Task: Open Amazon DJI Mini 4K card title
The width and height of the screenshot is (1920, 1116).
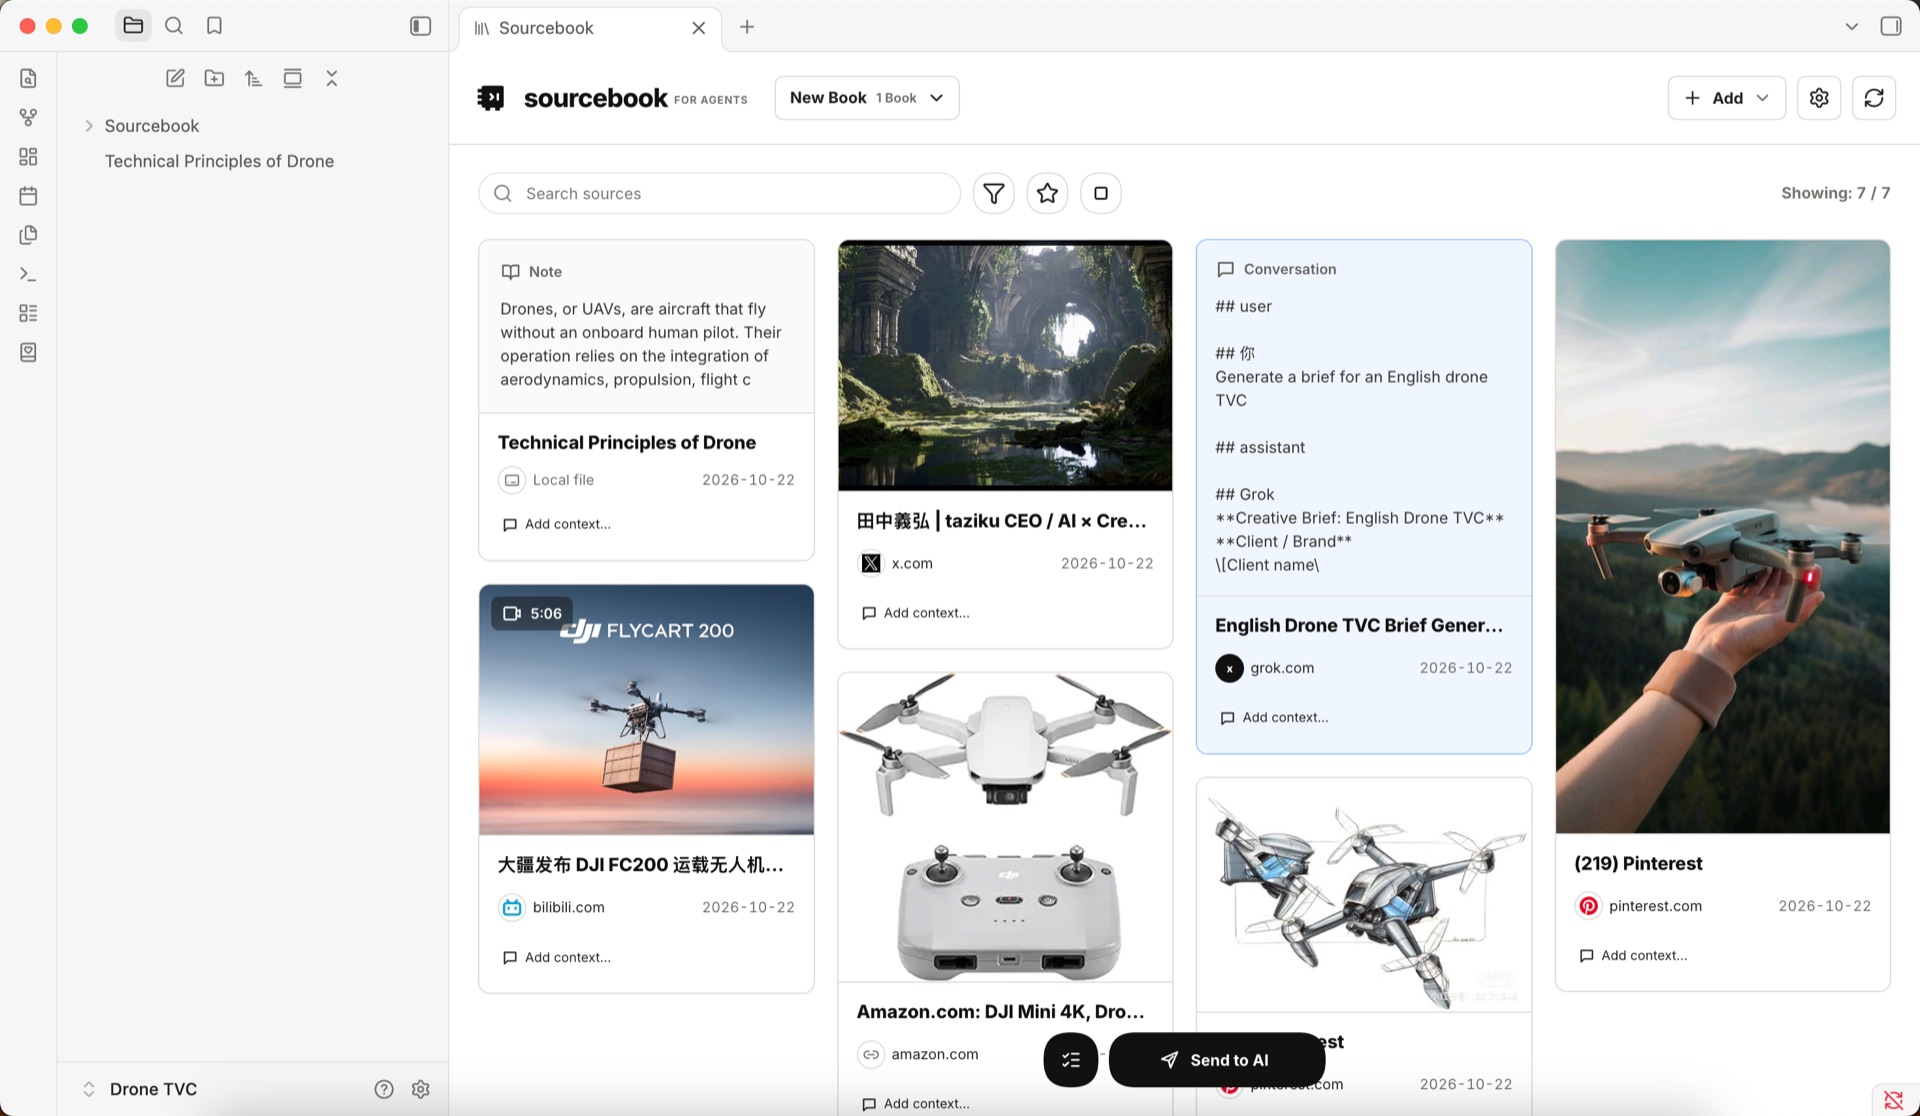Action: pyautogui.click(x=1000, y=1011)
